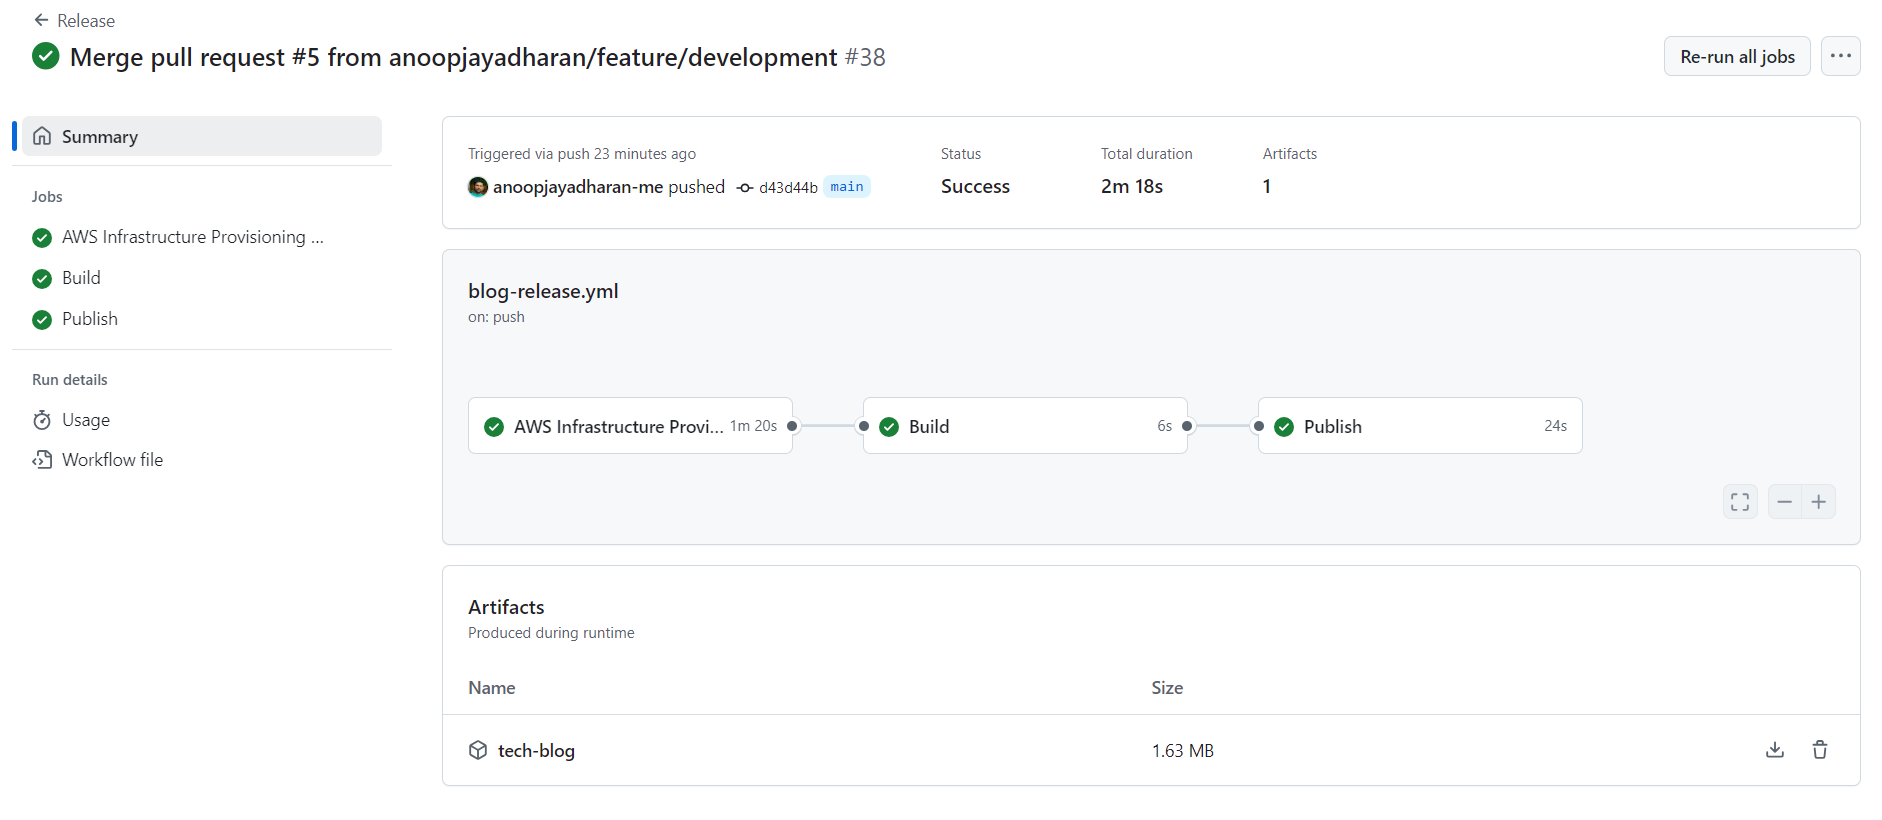Click the success check icon beside run title

(45, 56)
